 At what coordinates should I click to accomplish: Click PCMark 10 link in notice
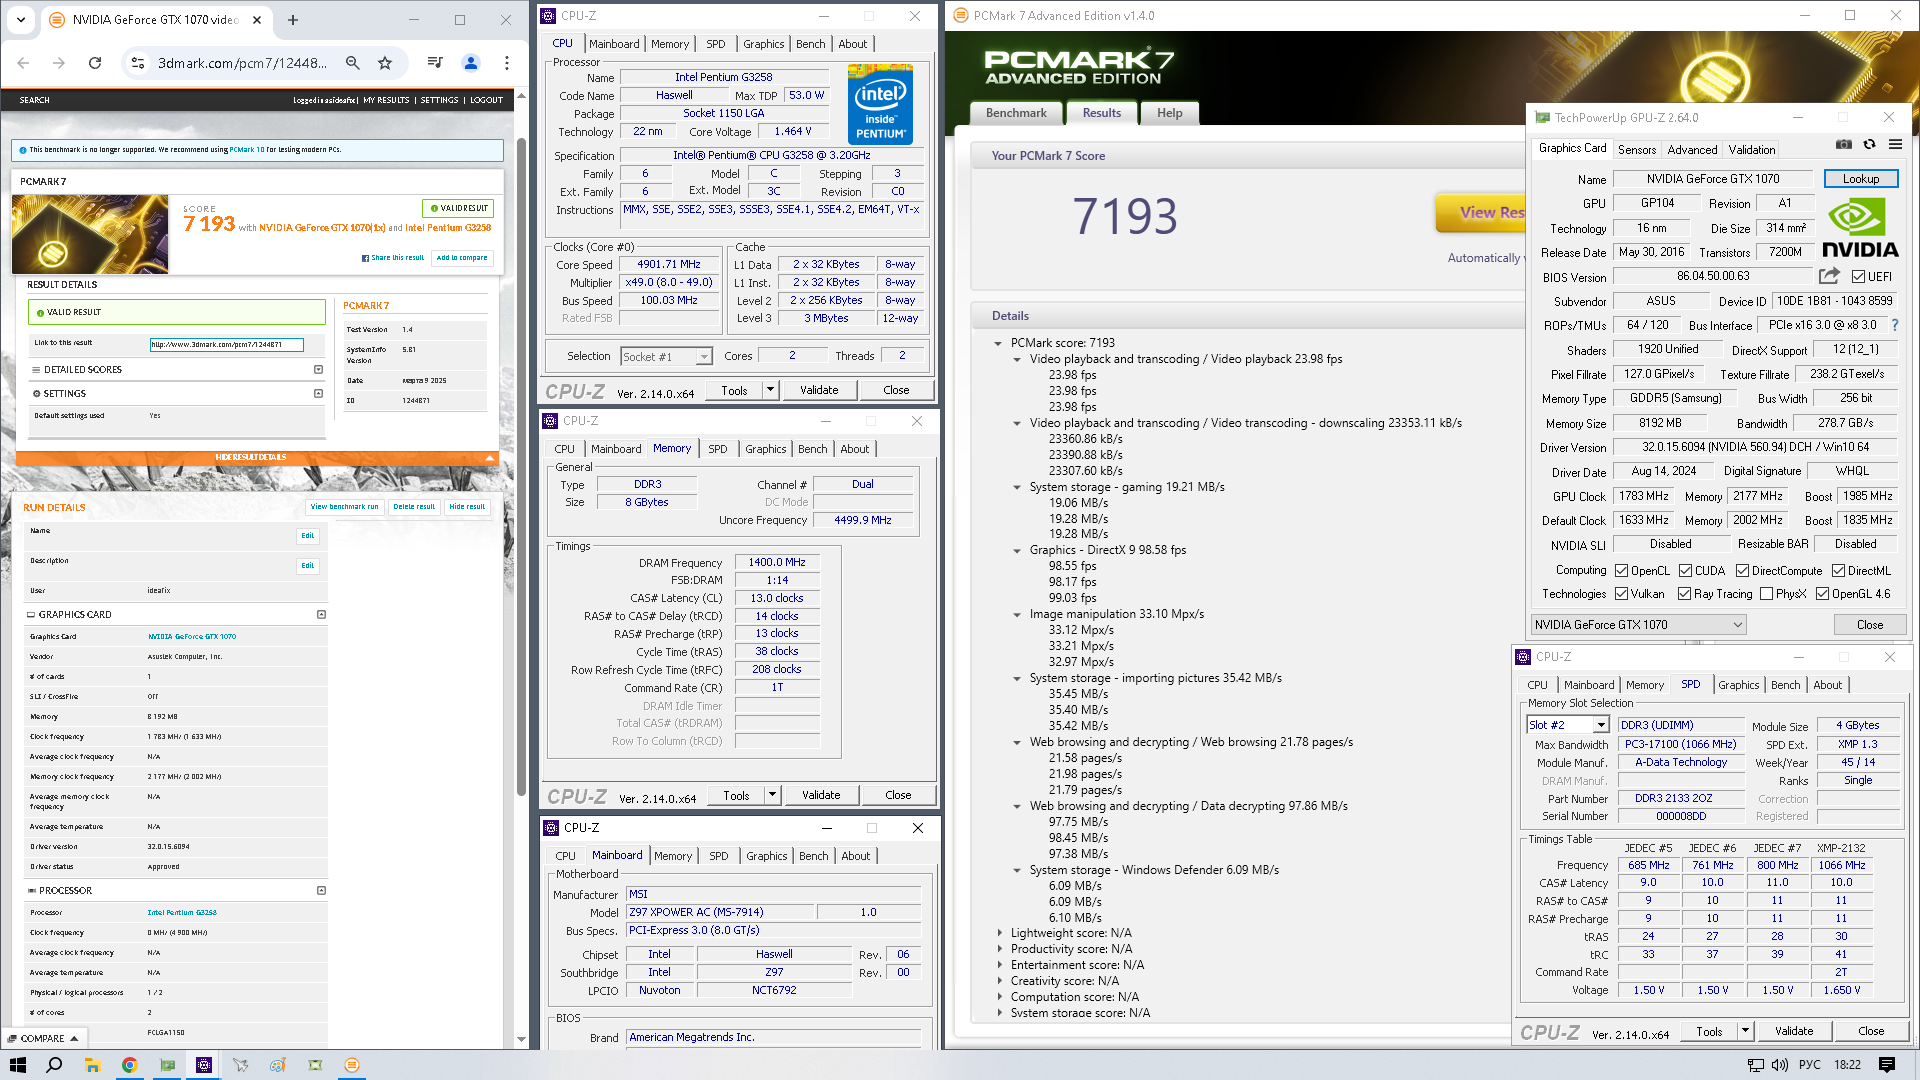[x=247, y=150]
